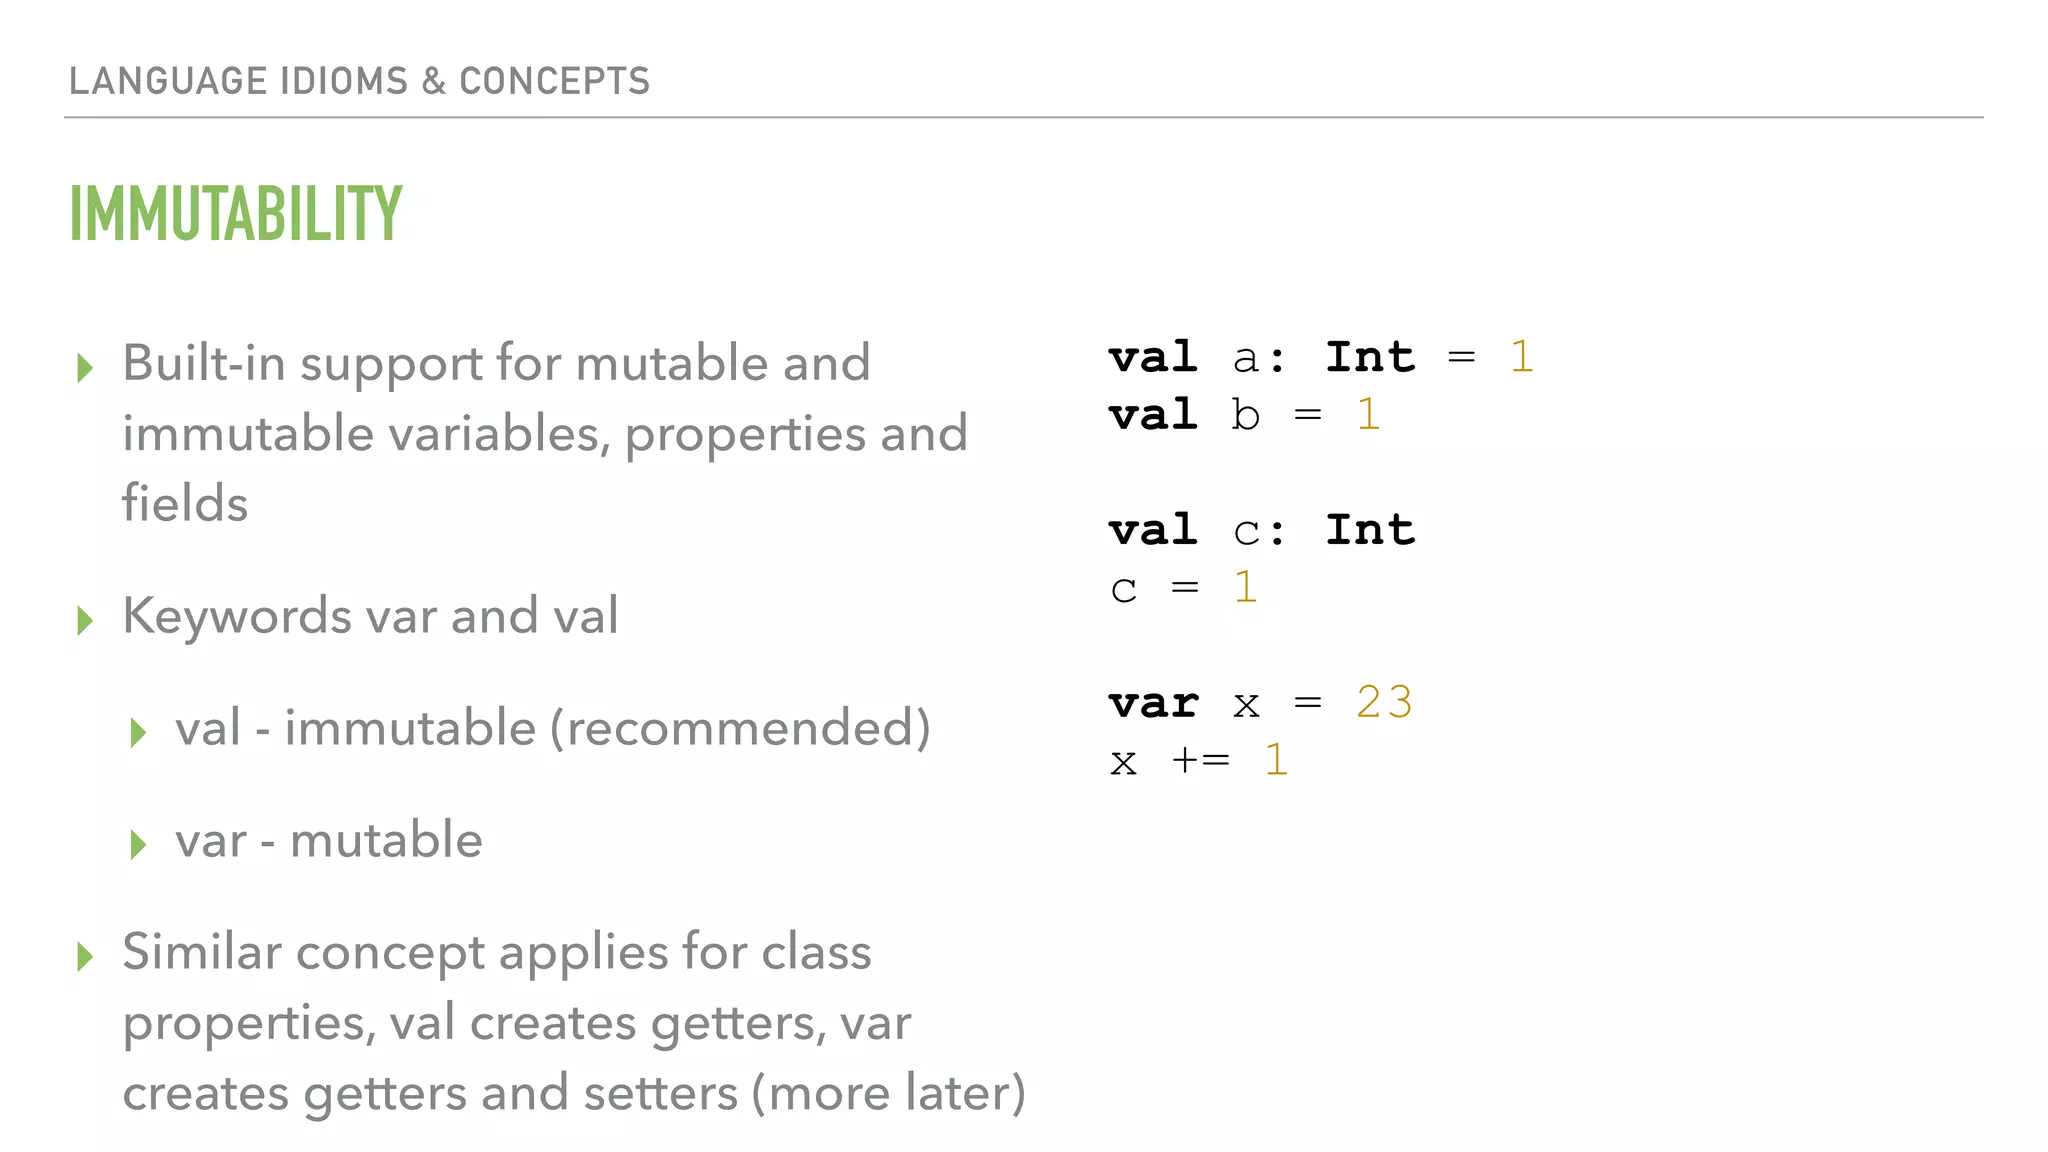Click the code line "x += 1"

(x=1198, y=760)
